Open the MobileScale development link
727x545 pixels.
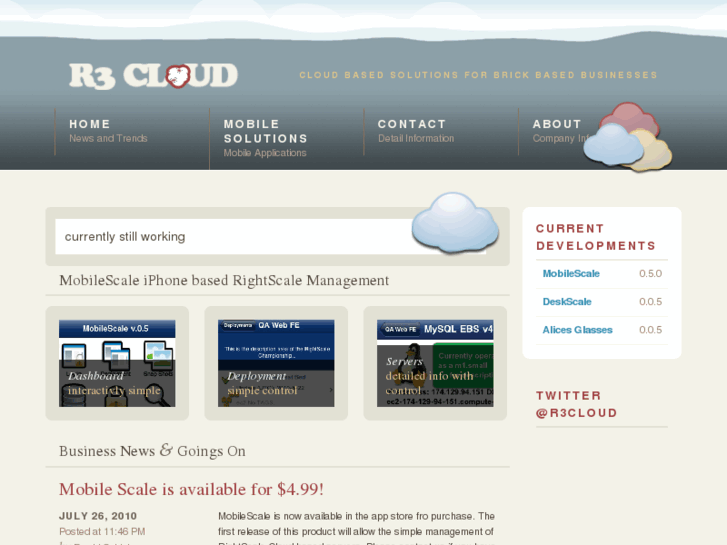(x=571, y=274)
